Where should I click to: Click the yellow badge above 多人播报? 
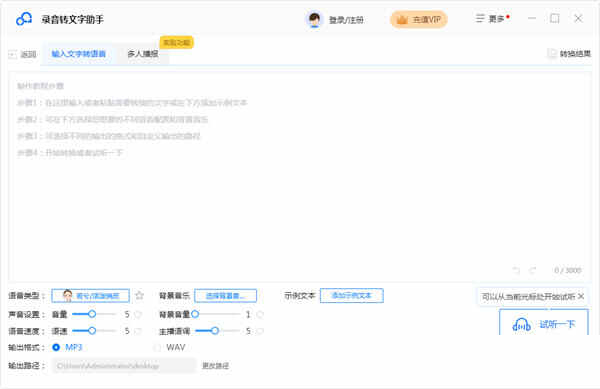[x=176, y=42]
